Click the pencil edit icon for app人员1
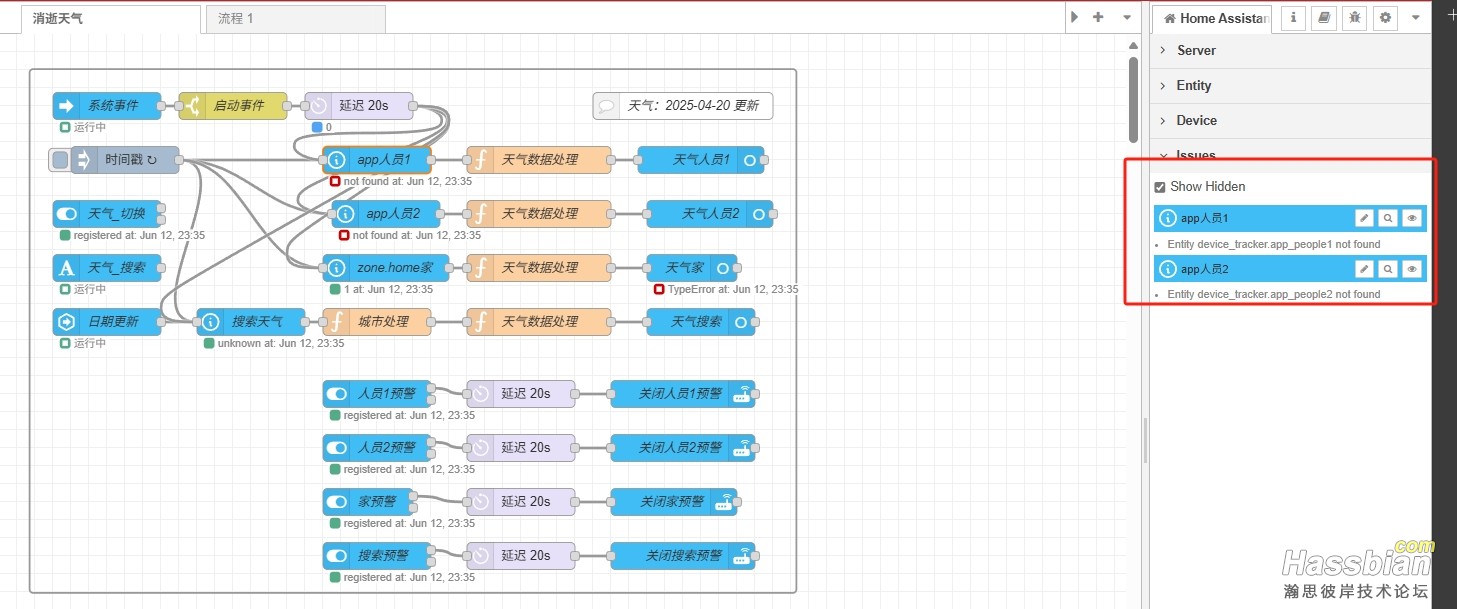This screenshot has width=1457, height=609. coord(1364,218)
